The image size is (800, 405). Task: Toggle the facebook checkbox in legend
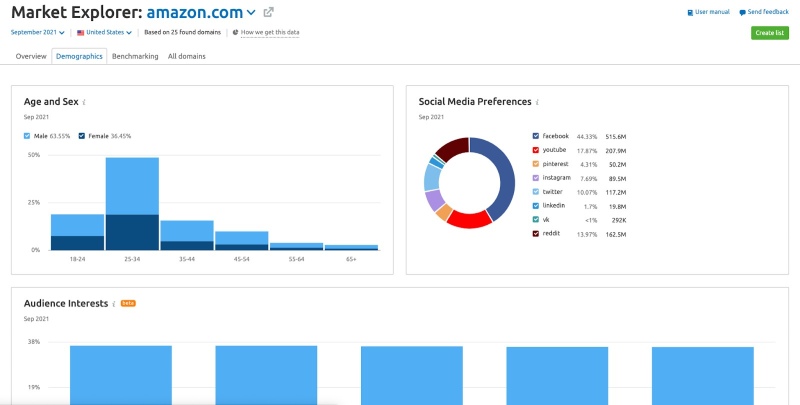[536, 136]
